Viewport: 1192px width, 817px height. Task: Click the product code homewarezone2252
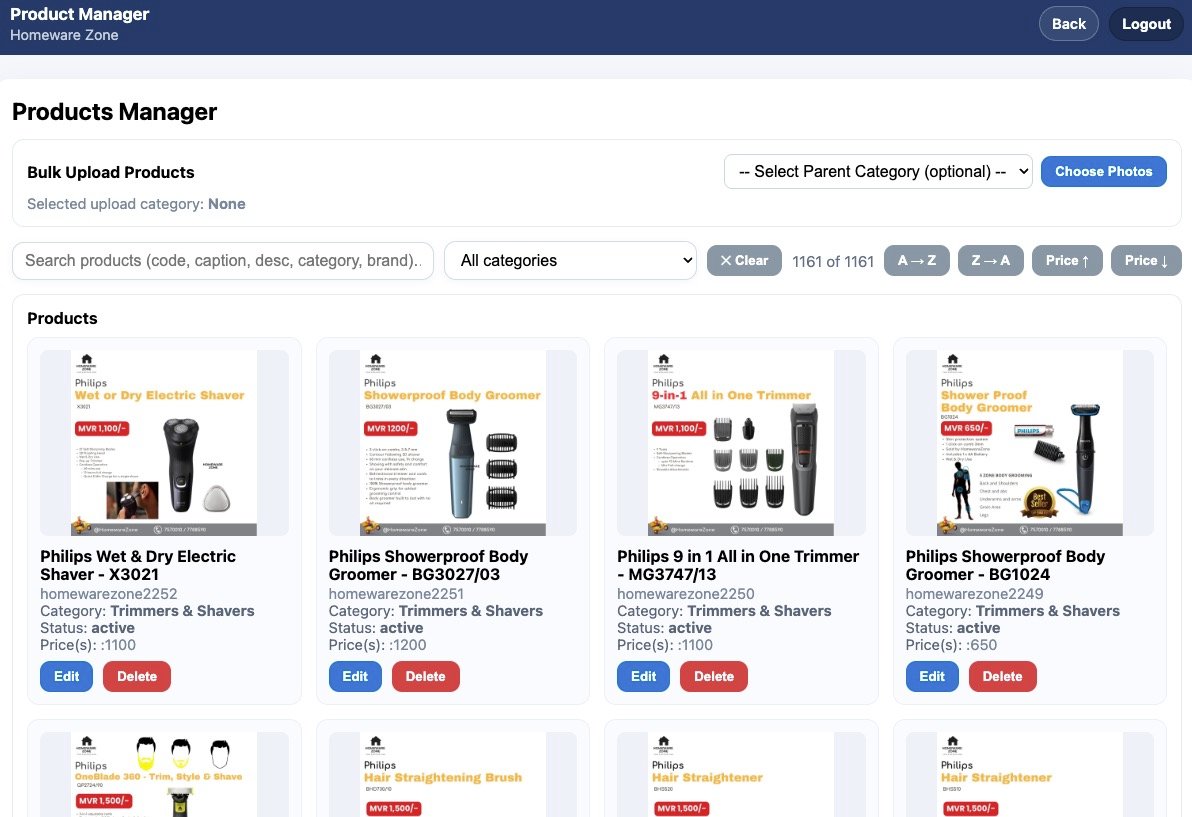pyautogui.click(x=106, y=593)
